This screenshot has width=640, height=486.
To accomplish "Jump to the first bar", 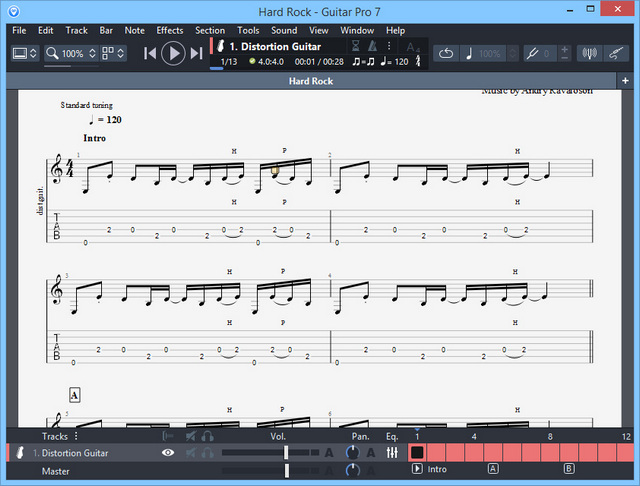I will (x=150, y=53).
